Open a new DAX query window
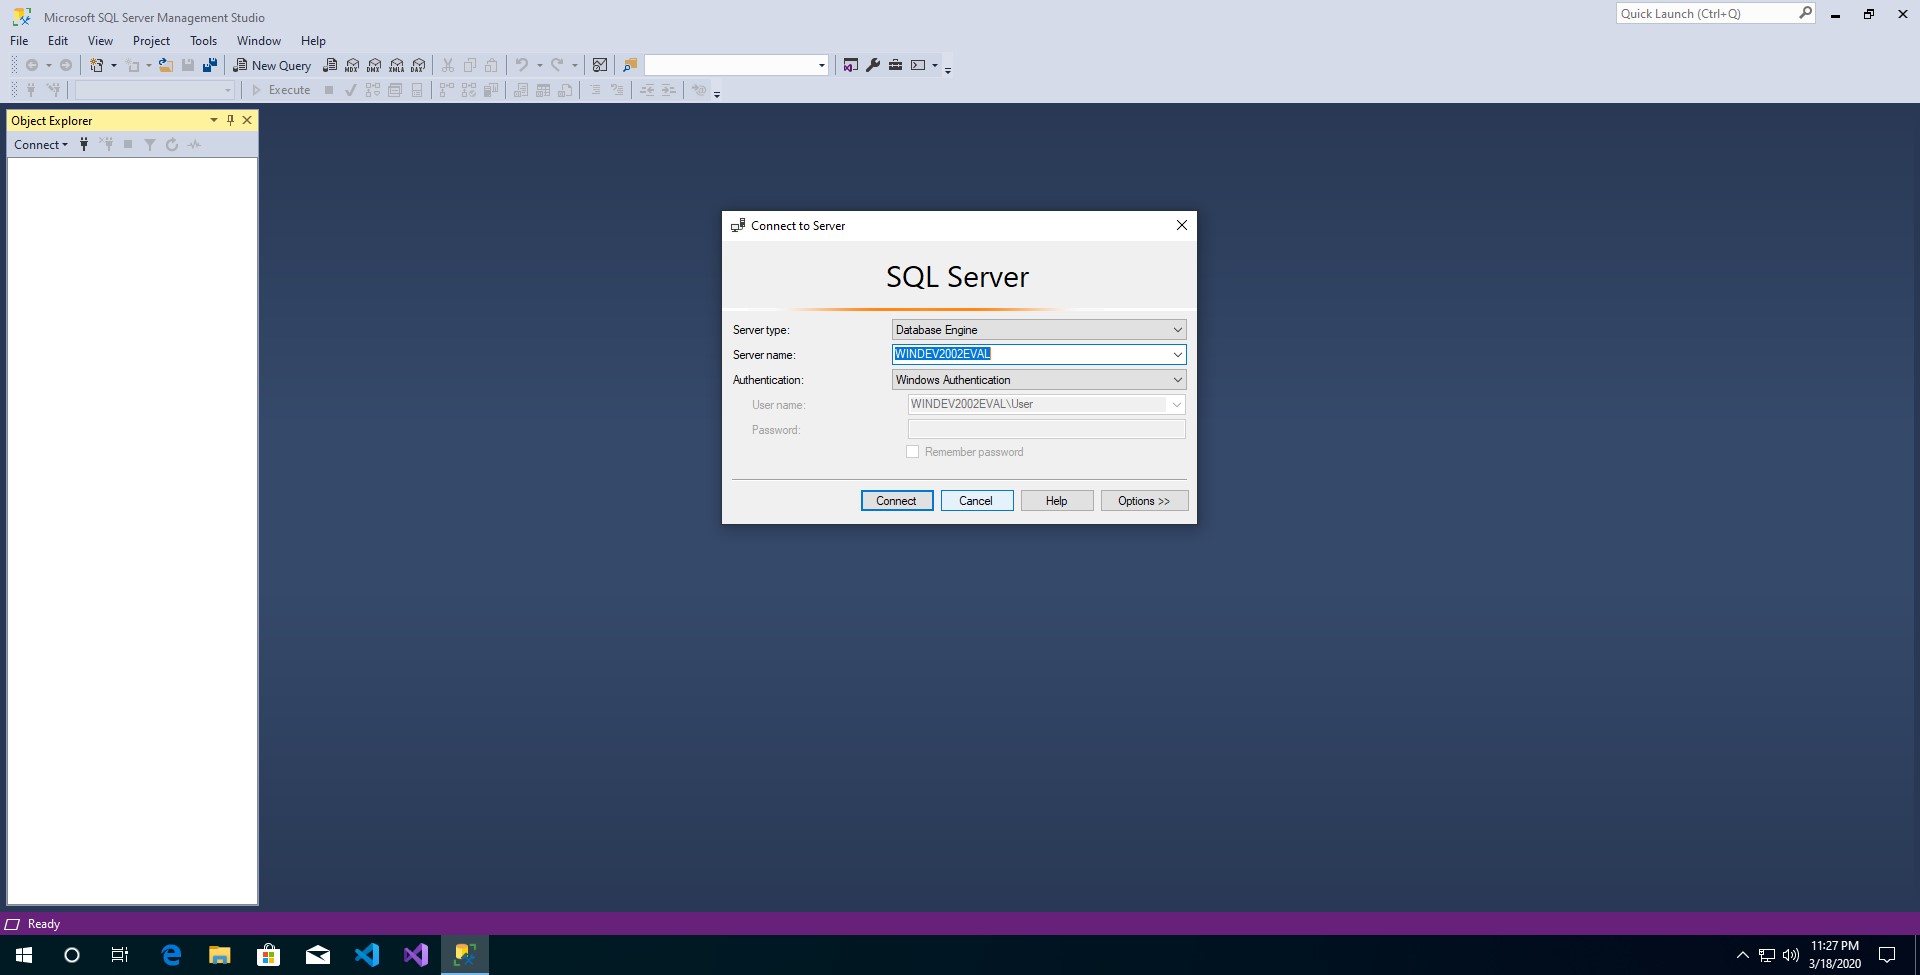 (x=418, y=64)
